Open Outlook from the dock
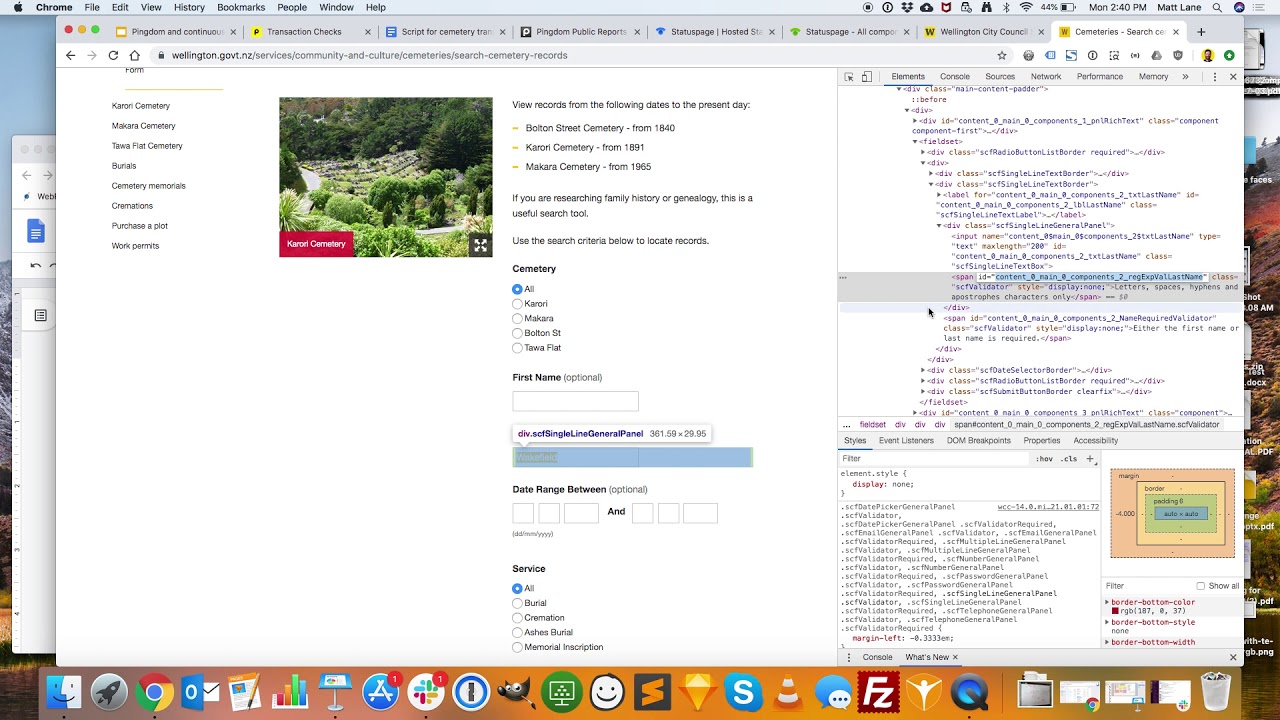Viewport: 1280px width, 720px height. 200,692
